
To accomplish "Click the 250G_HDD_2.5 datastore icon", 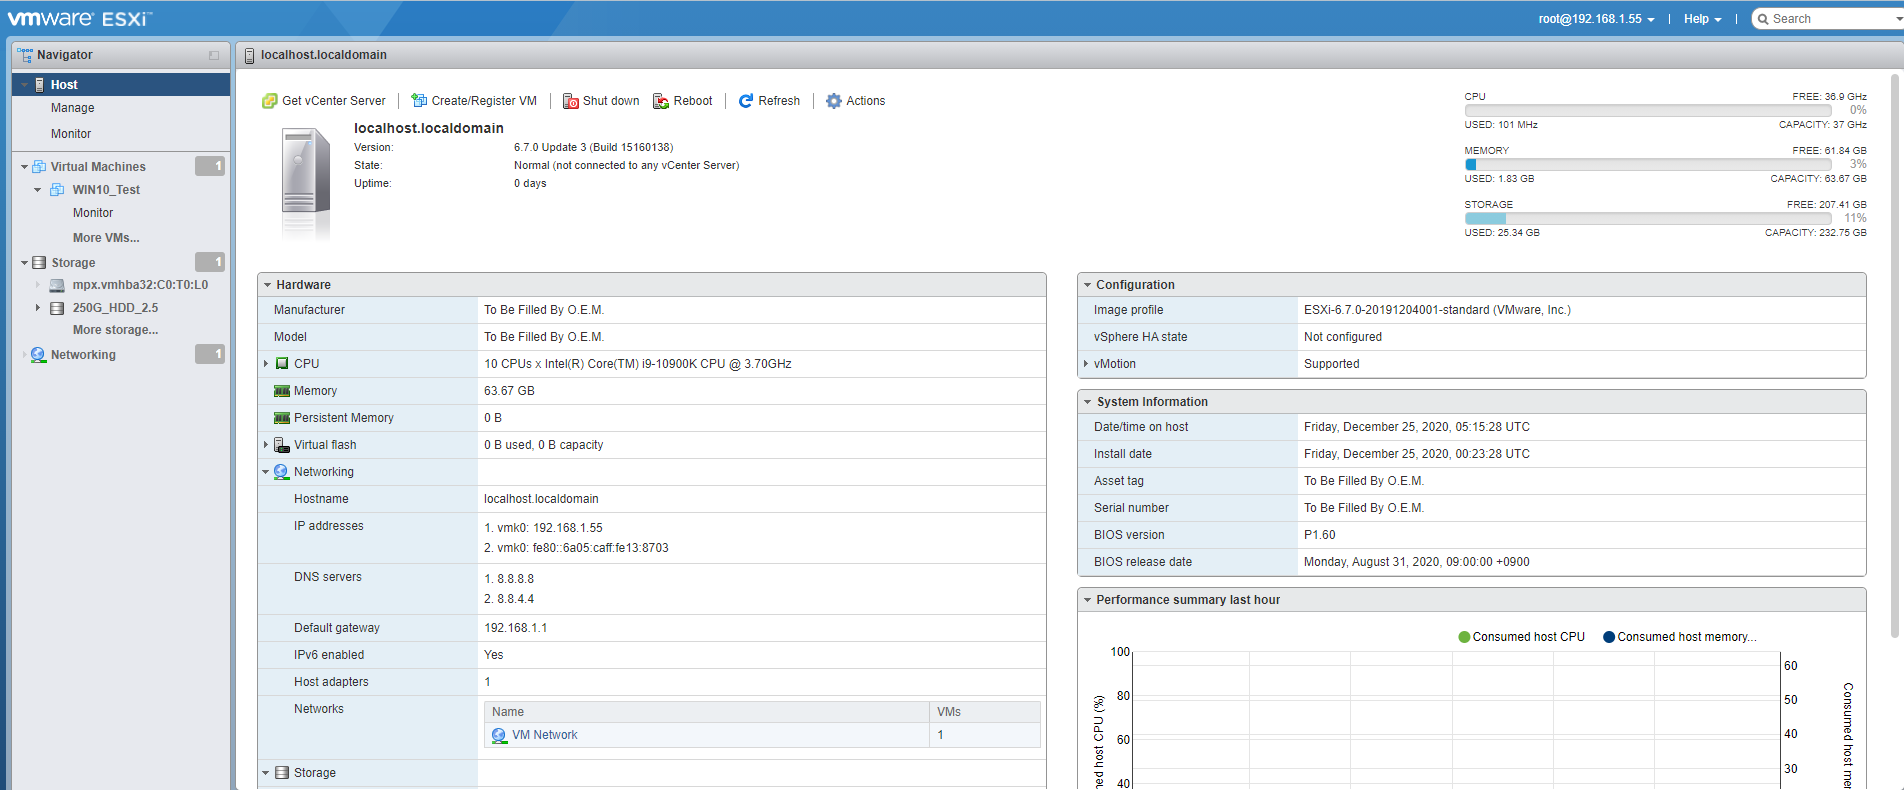I will 57,308.
